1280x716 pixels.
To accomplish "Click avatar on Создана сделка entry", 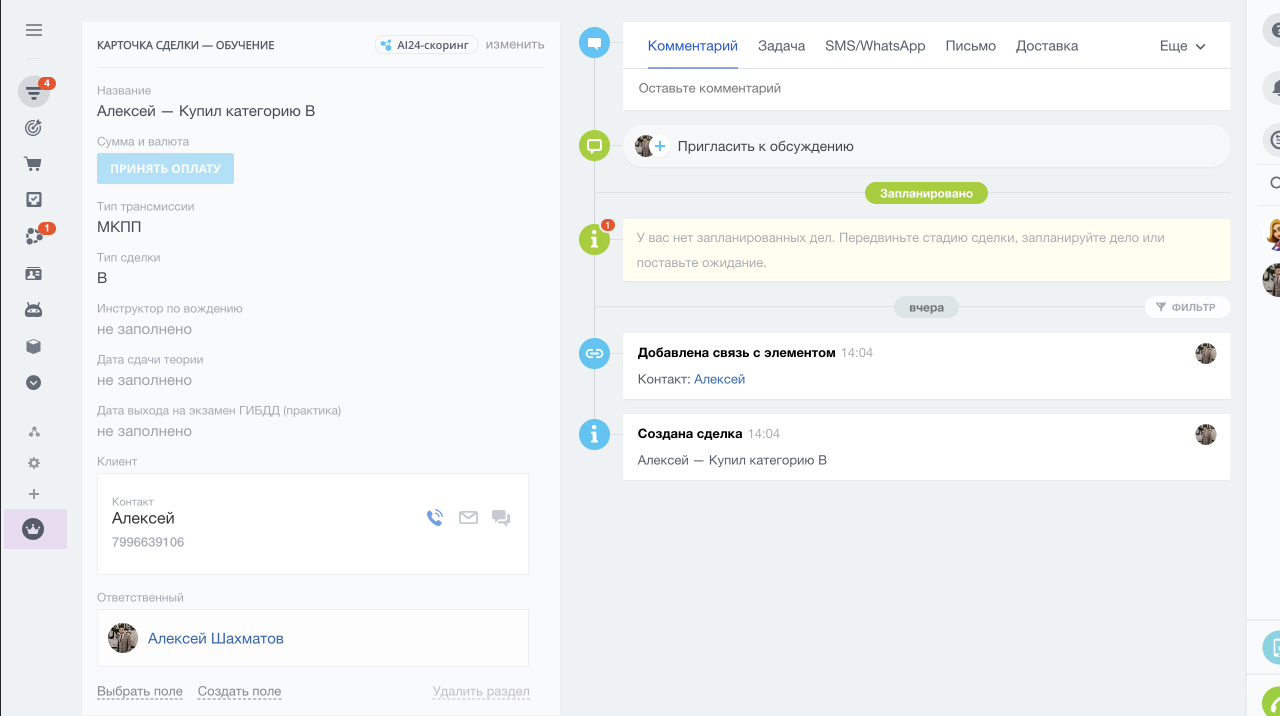I will (1206, 434).
